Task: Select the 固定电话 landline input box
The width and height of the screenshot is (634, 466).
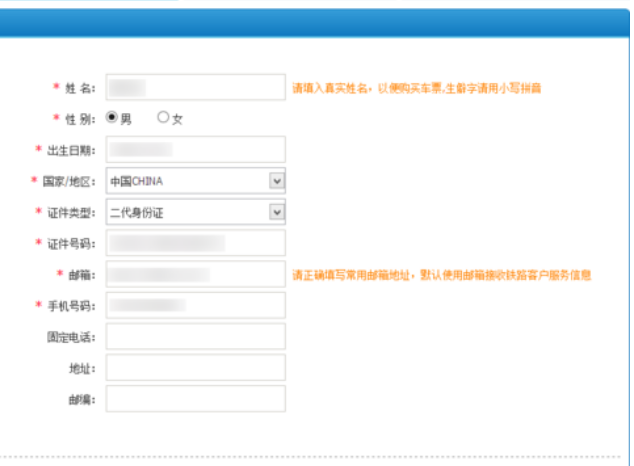Action: (x=195, y=336)
